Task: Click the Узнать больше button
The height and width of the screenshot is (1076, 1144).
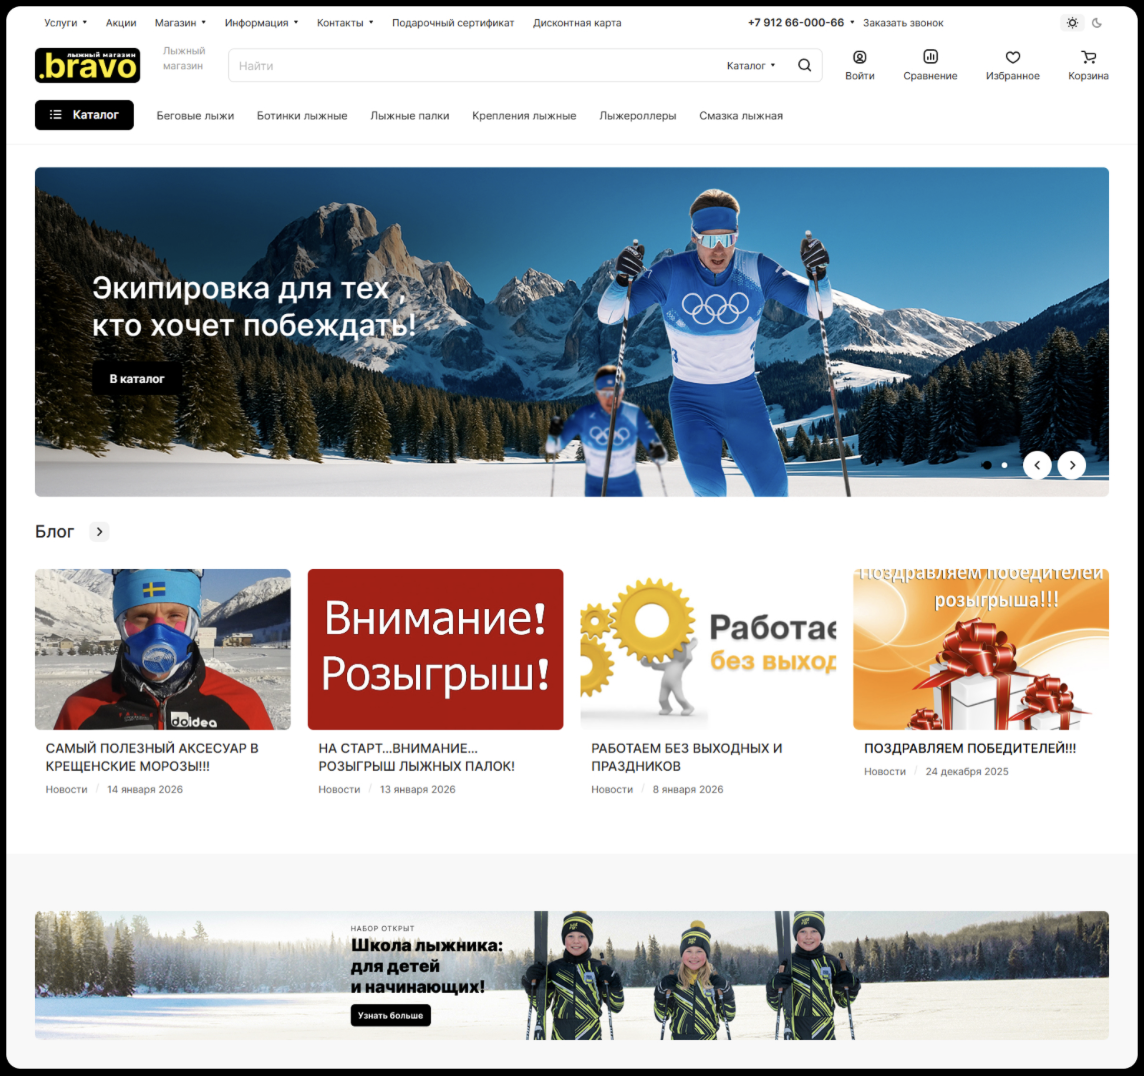Action: pyautogui.click(x=390, y=1015)
